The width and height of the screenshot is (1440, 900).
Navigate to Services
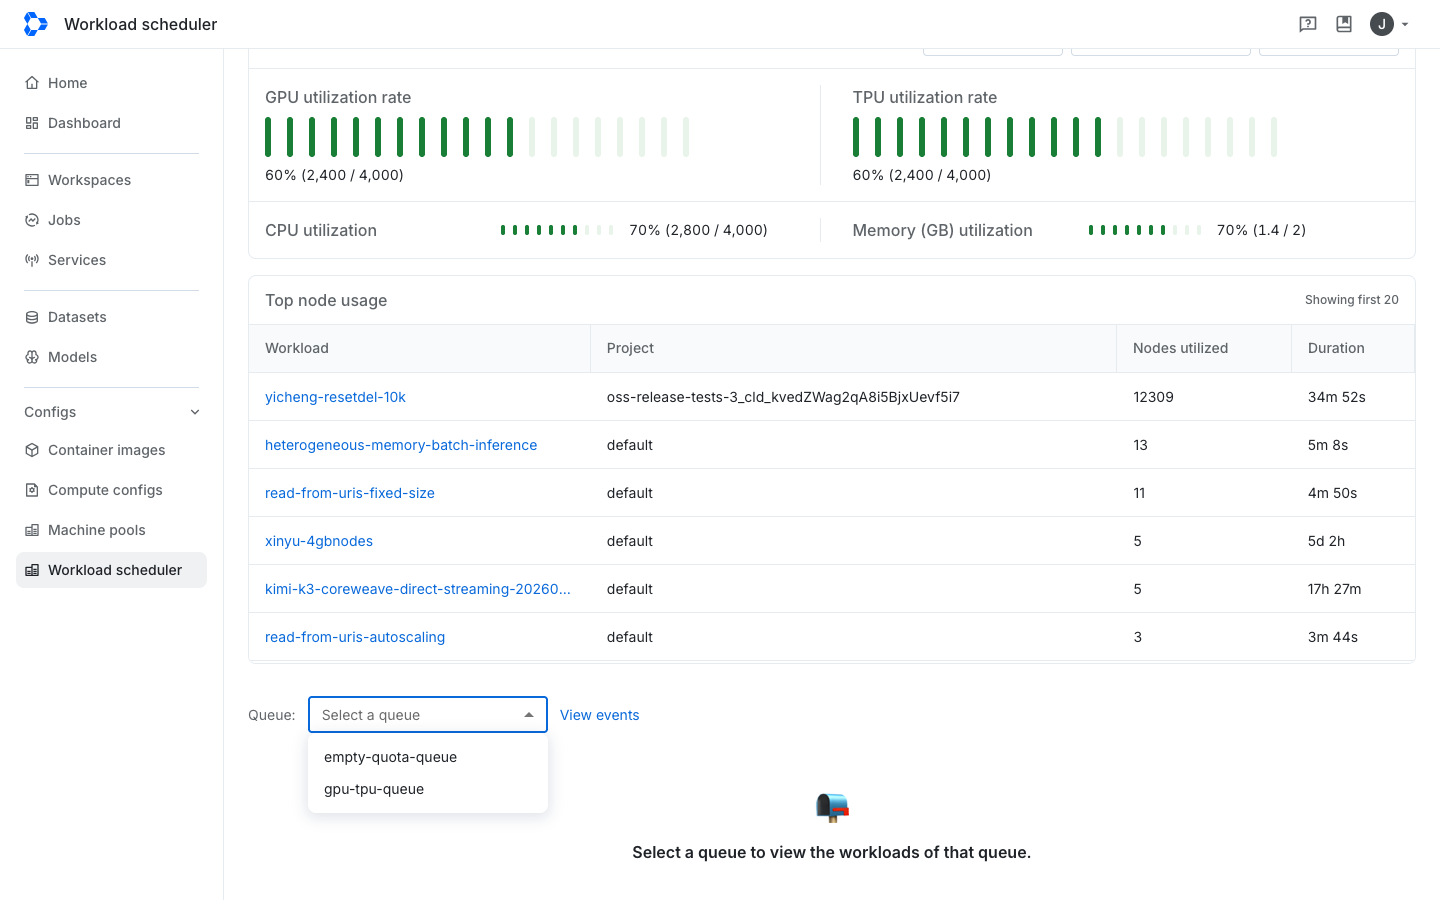coord(111,260)
